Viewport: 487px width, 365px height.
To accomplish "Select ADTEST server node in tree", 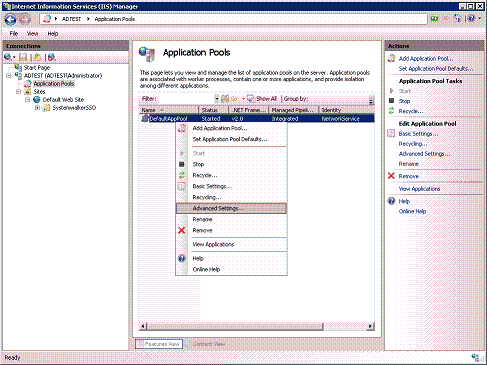I will point(63,76).
